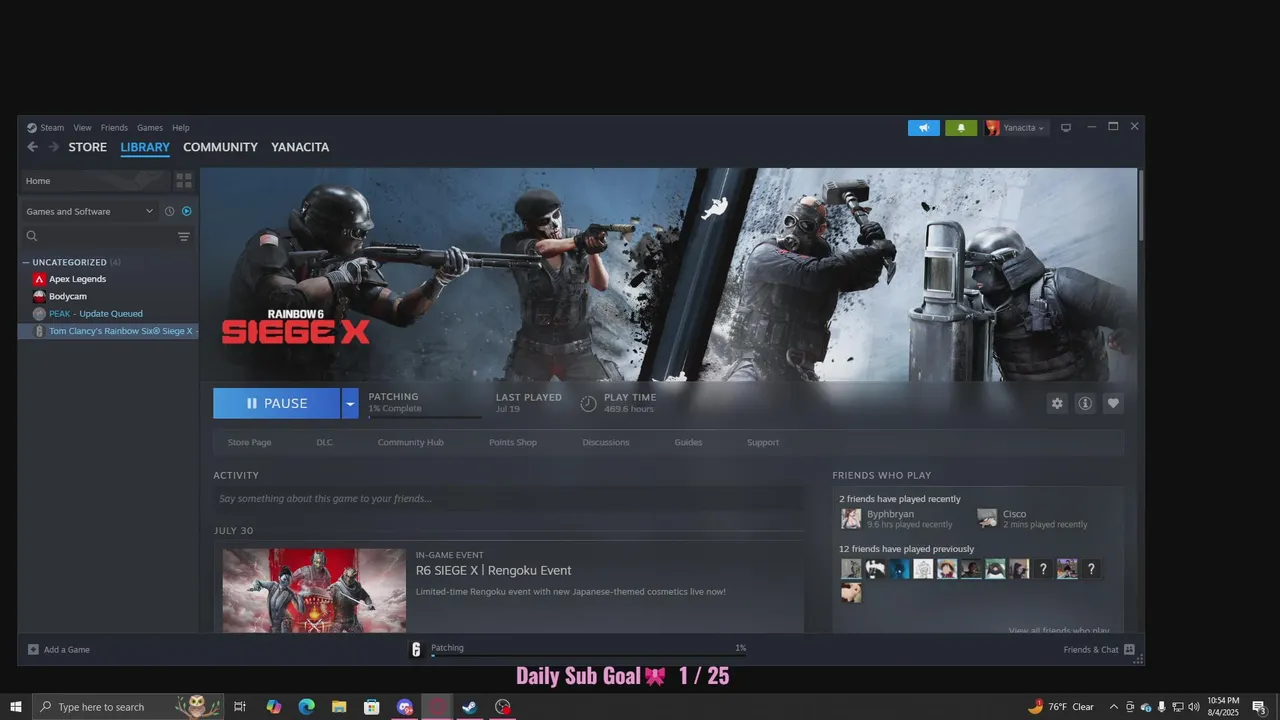
Task: Open the Guides link
Action: [688, 442]
